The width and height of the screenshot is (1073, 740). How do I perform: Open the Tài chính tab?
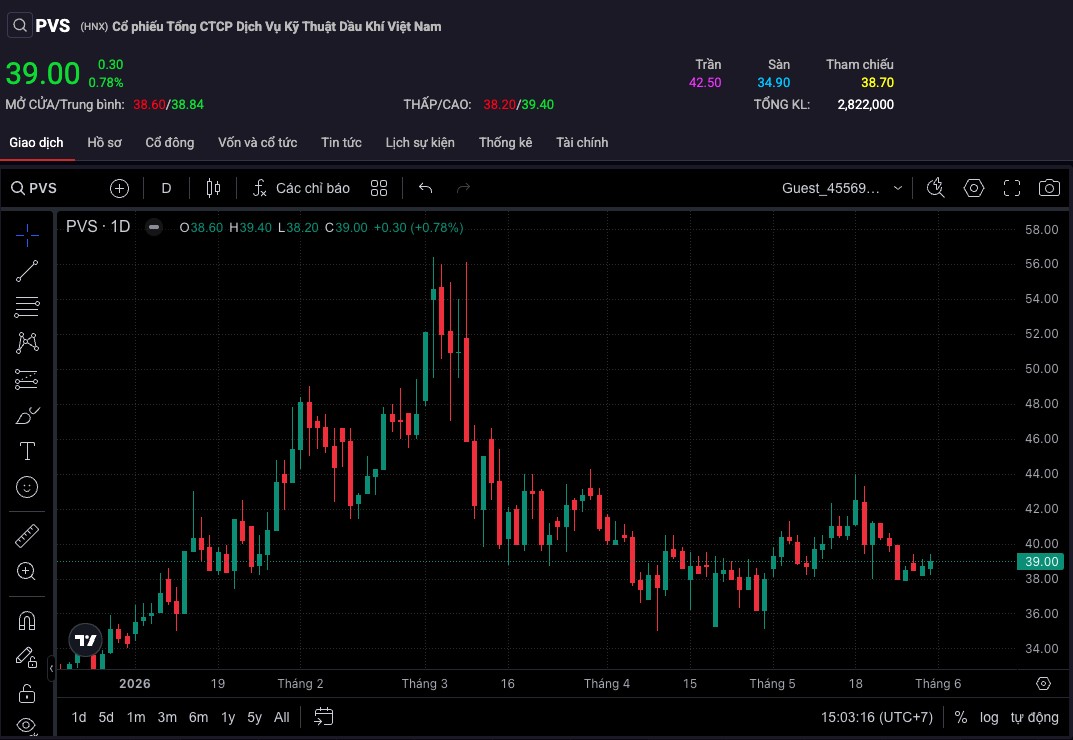point(582,142)
